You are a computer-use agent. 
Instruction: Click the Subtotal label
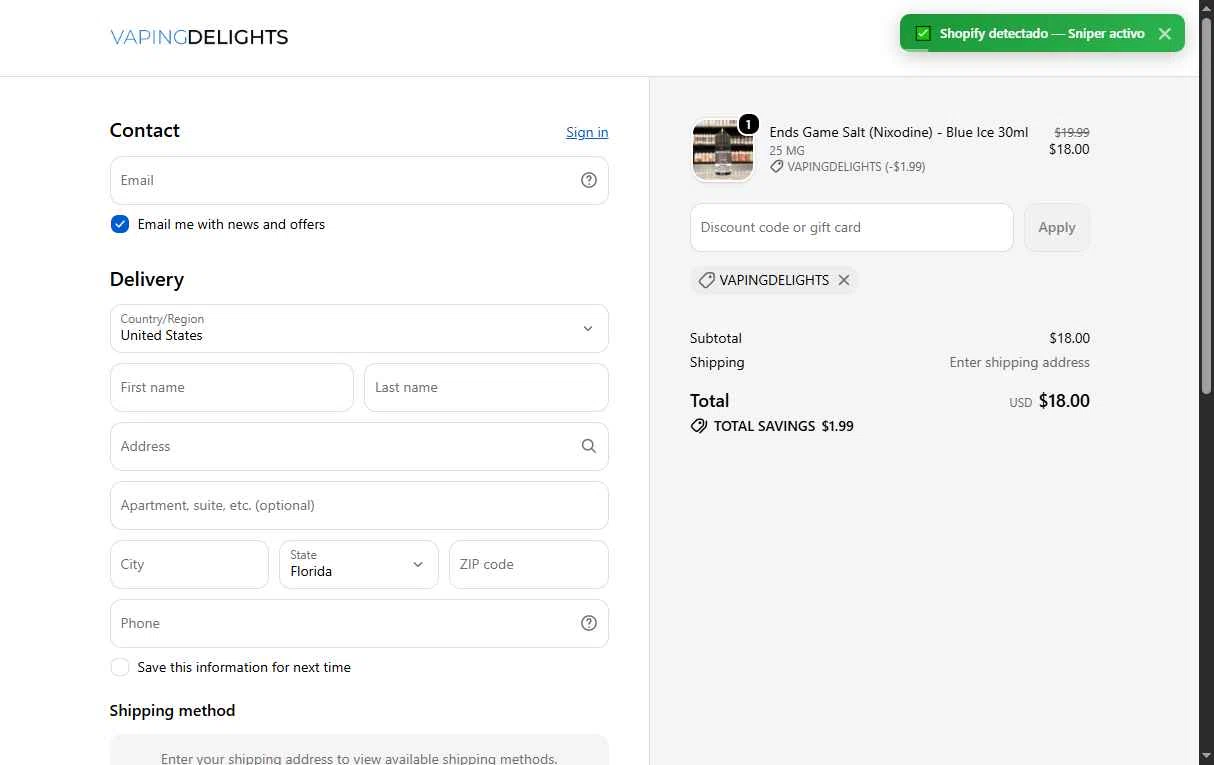click(716, 338)
